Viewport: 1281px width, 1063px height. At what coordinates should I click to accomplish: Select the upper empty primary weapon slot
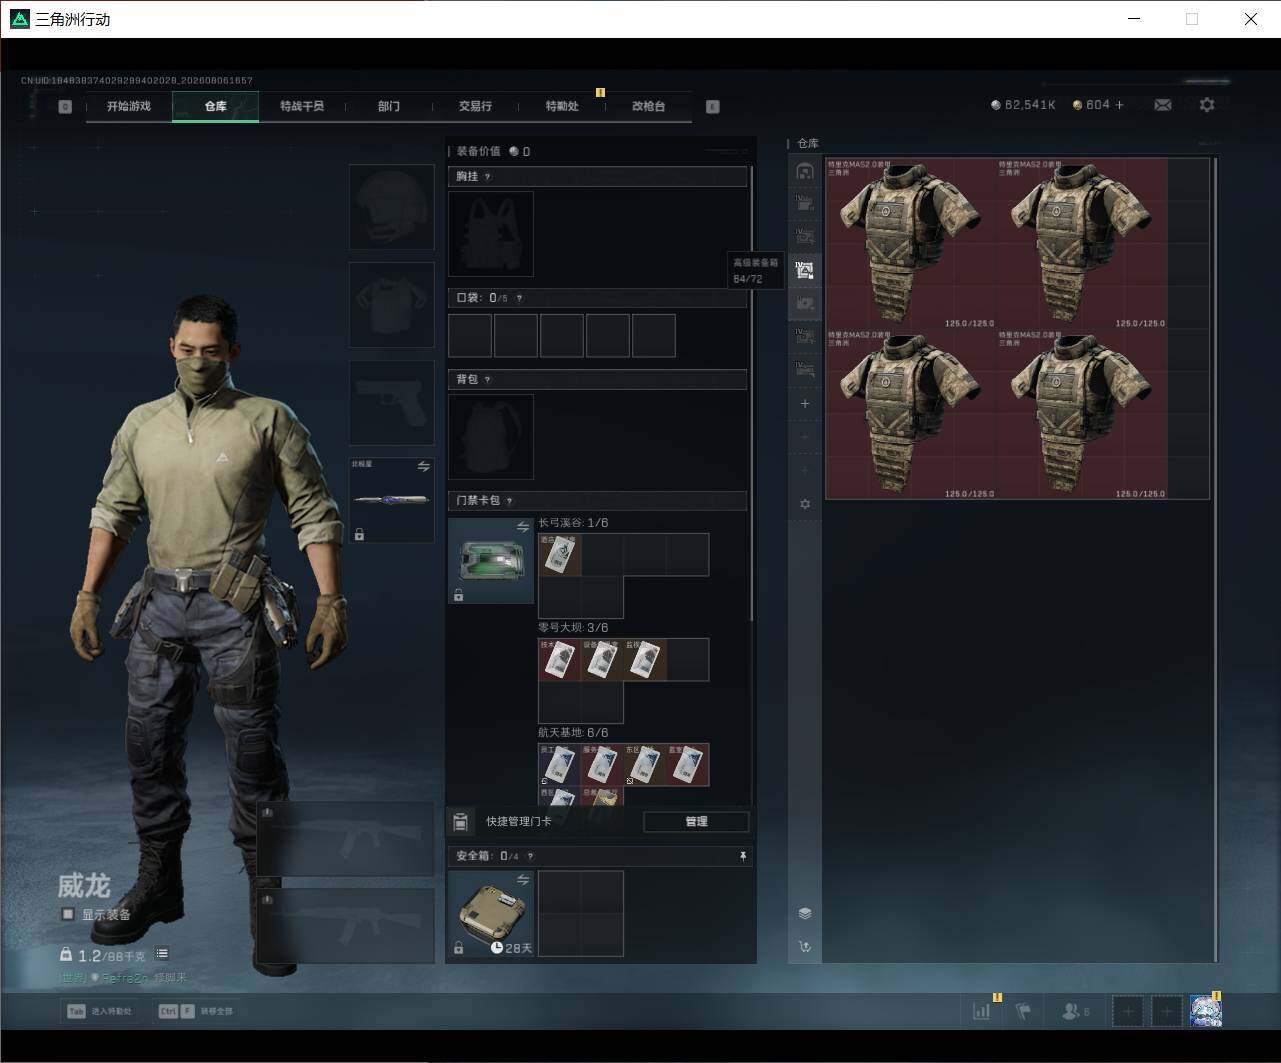coord(346,838)
